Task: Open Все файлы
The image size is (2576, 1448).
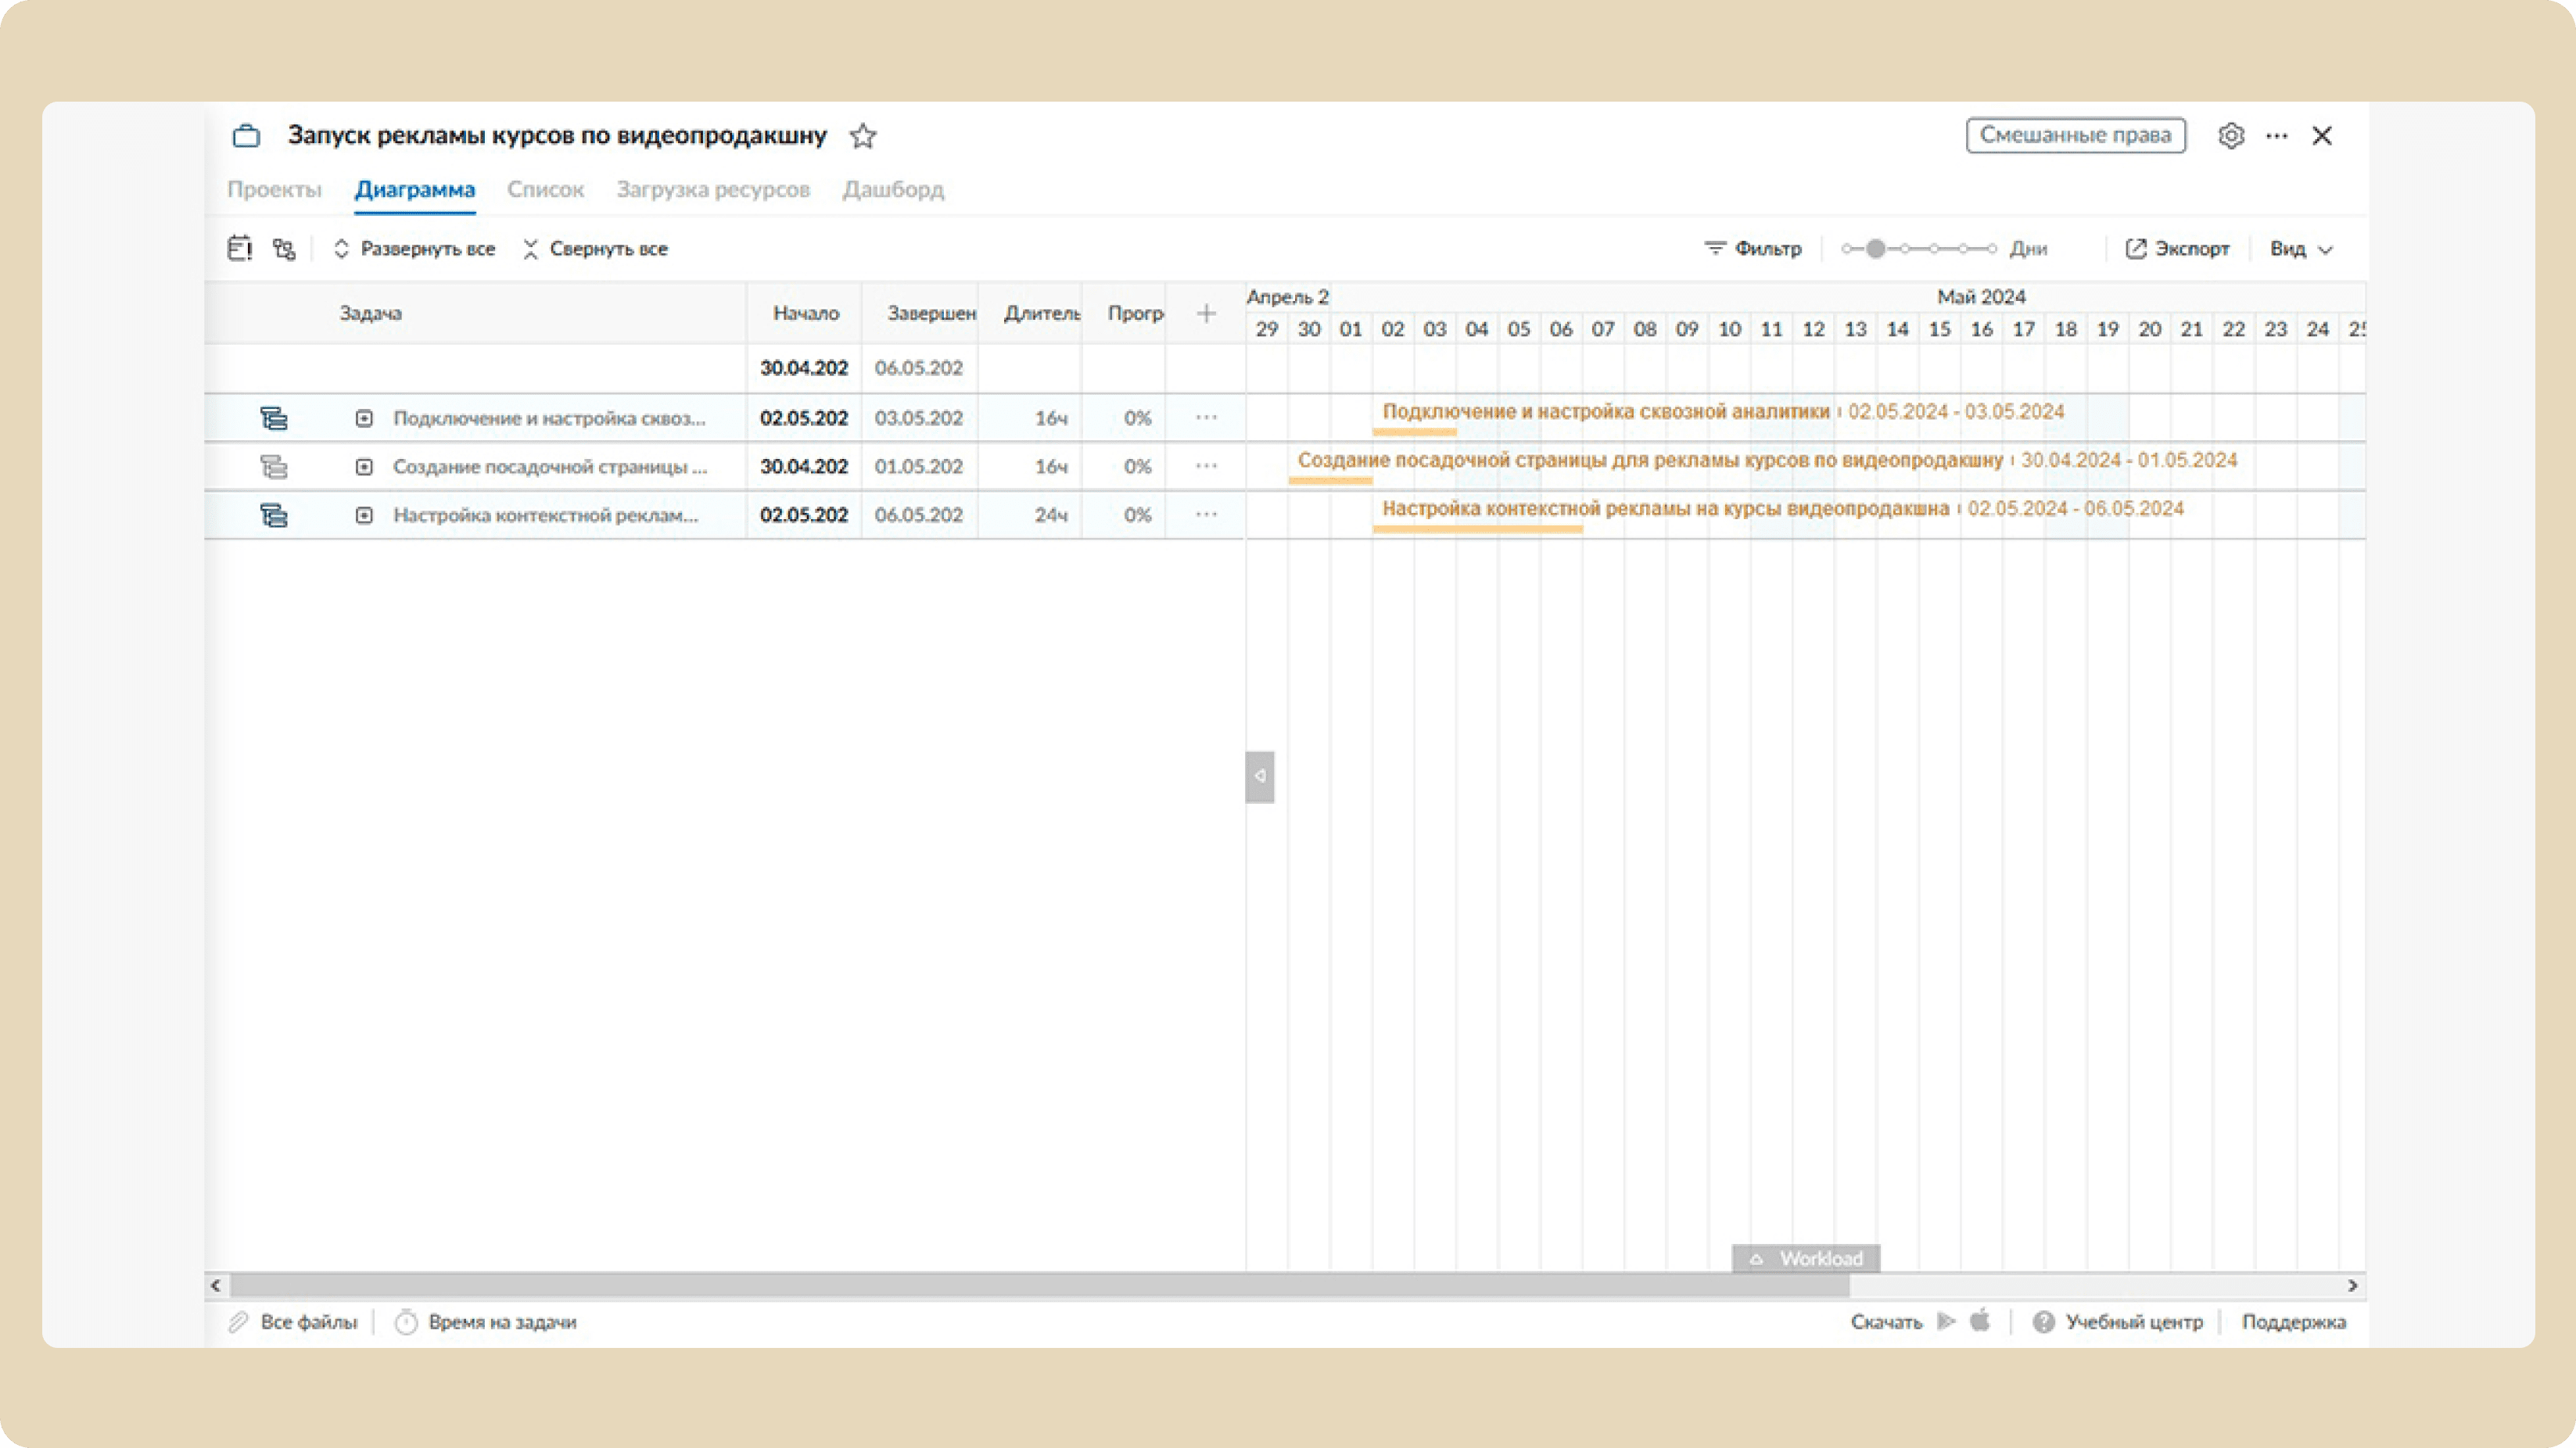Action: tap(293, 1322)
